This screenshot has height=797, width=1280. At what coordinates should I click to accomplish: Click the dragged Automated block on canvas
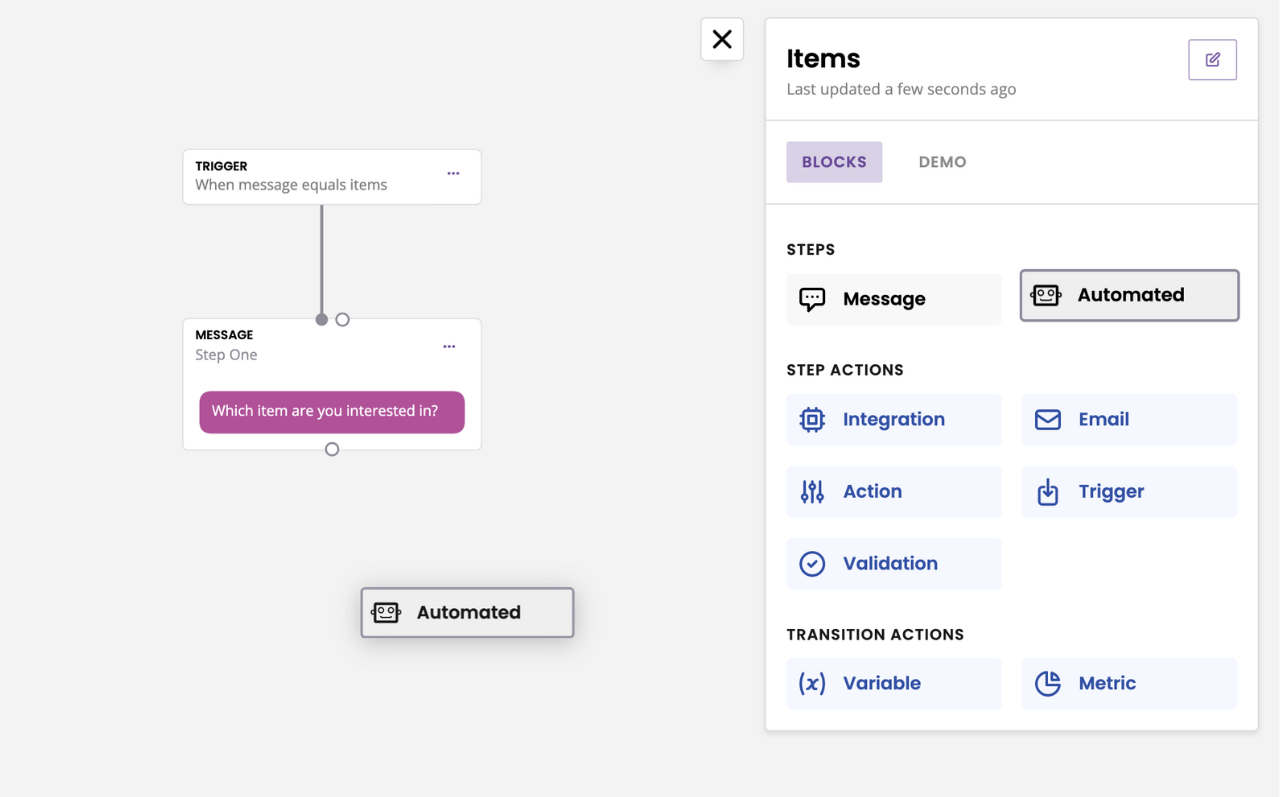[x=467, y=613]
